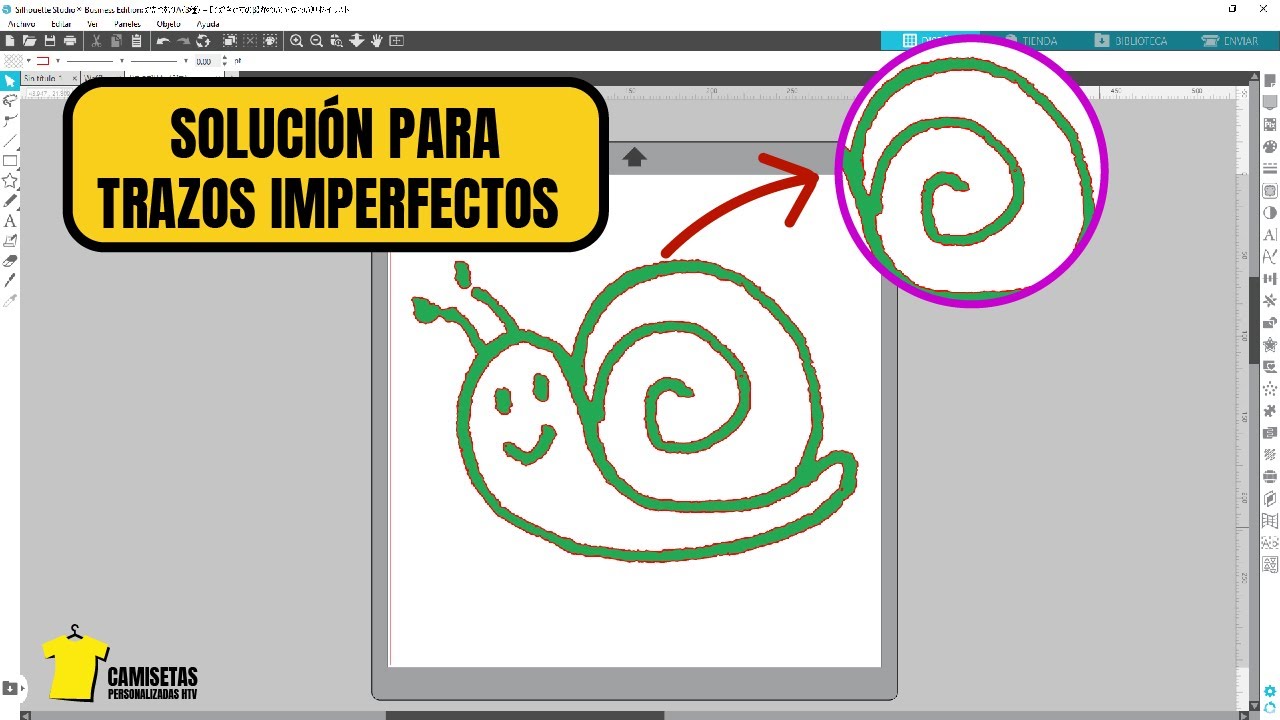This screenshot has width=1280, height=720.
Task: Click the red line color swatch
Action: click(44, 61)
